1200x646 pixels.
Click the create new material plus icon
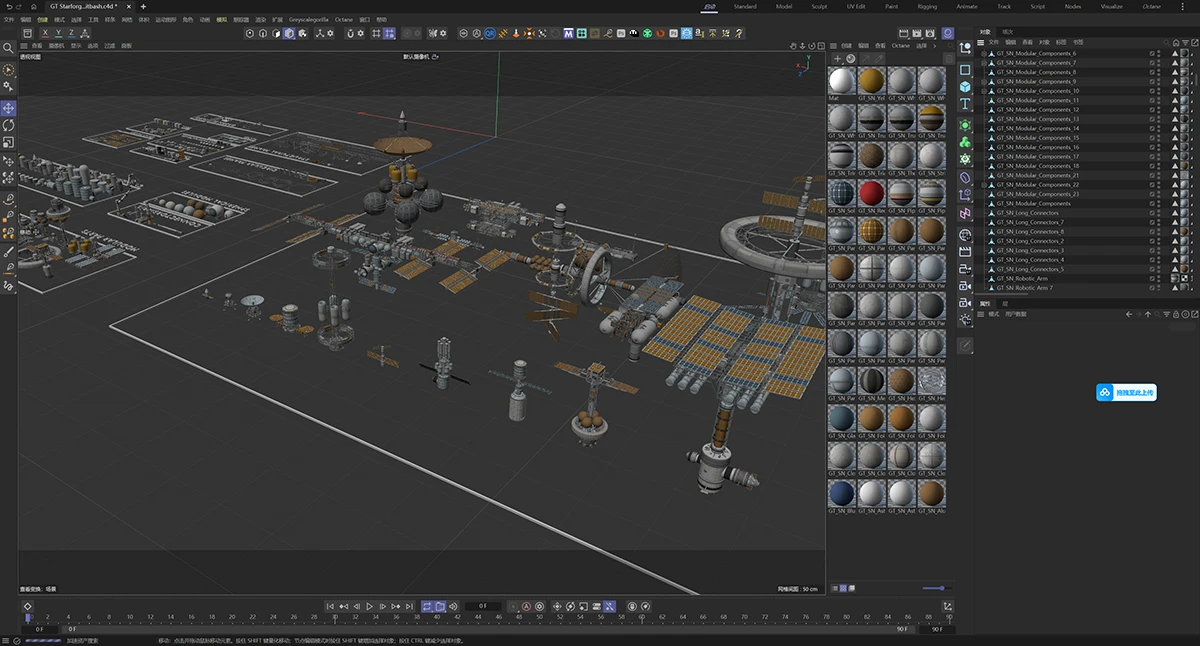837,59
